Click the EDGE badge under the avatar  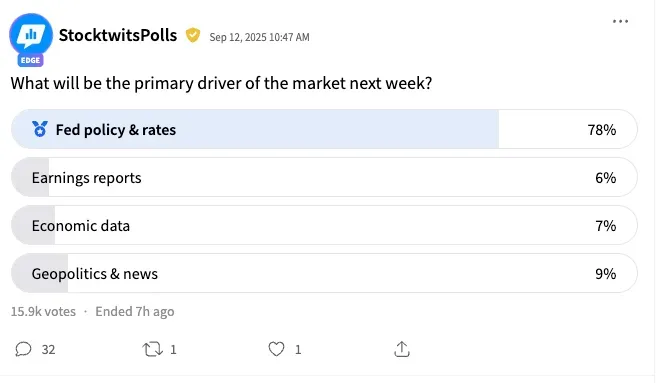point(30,60)
